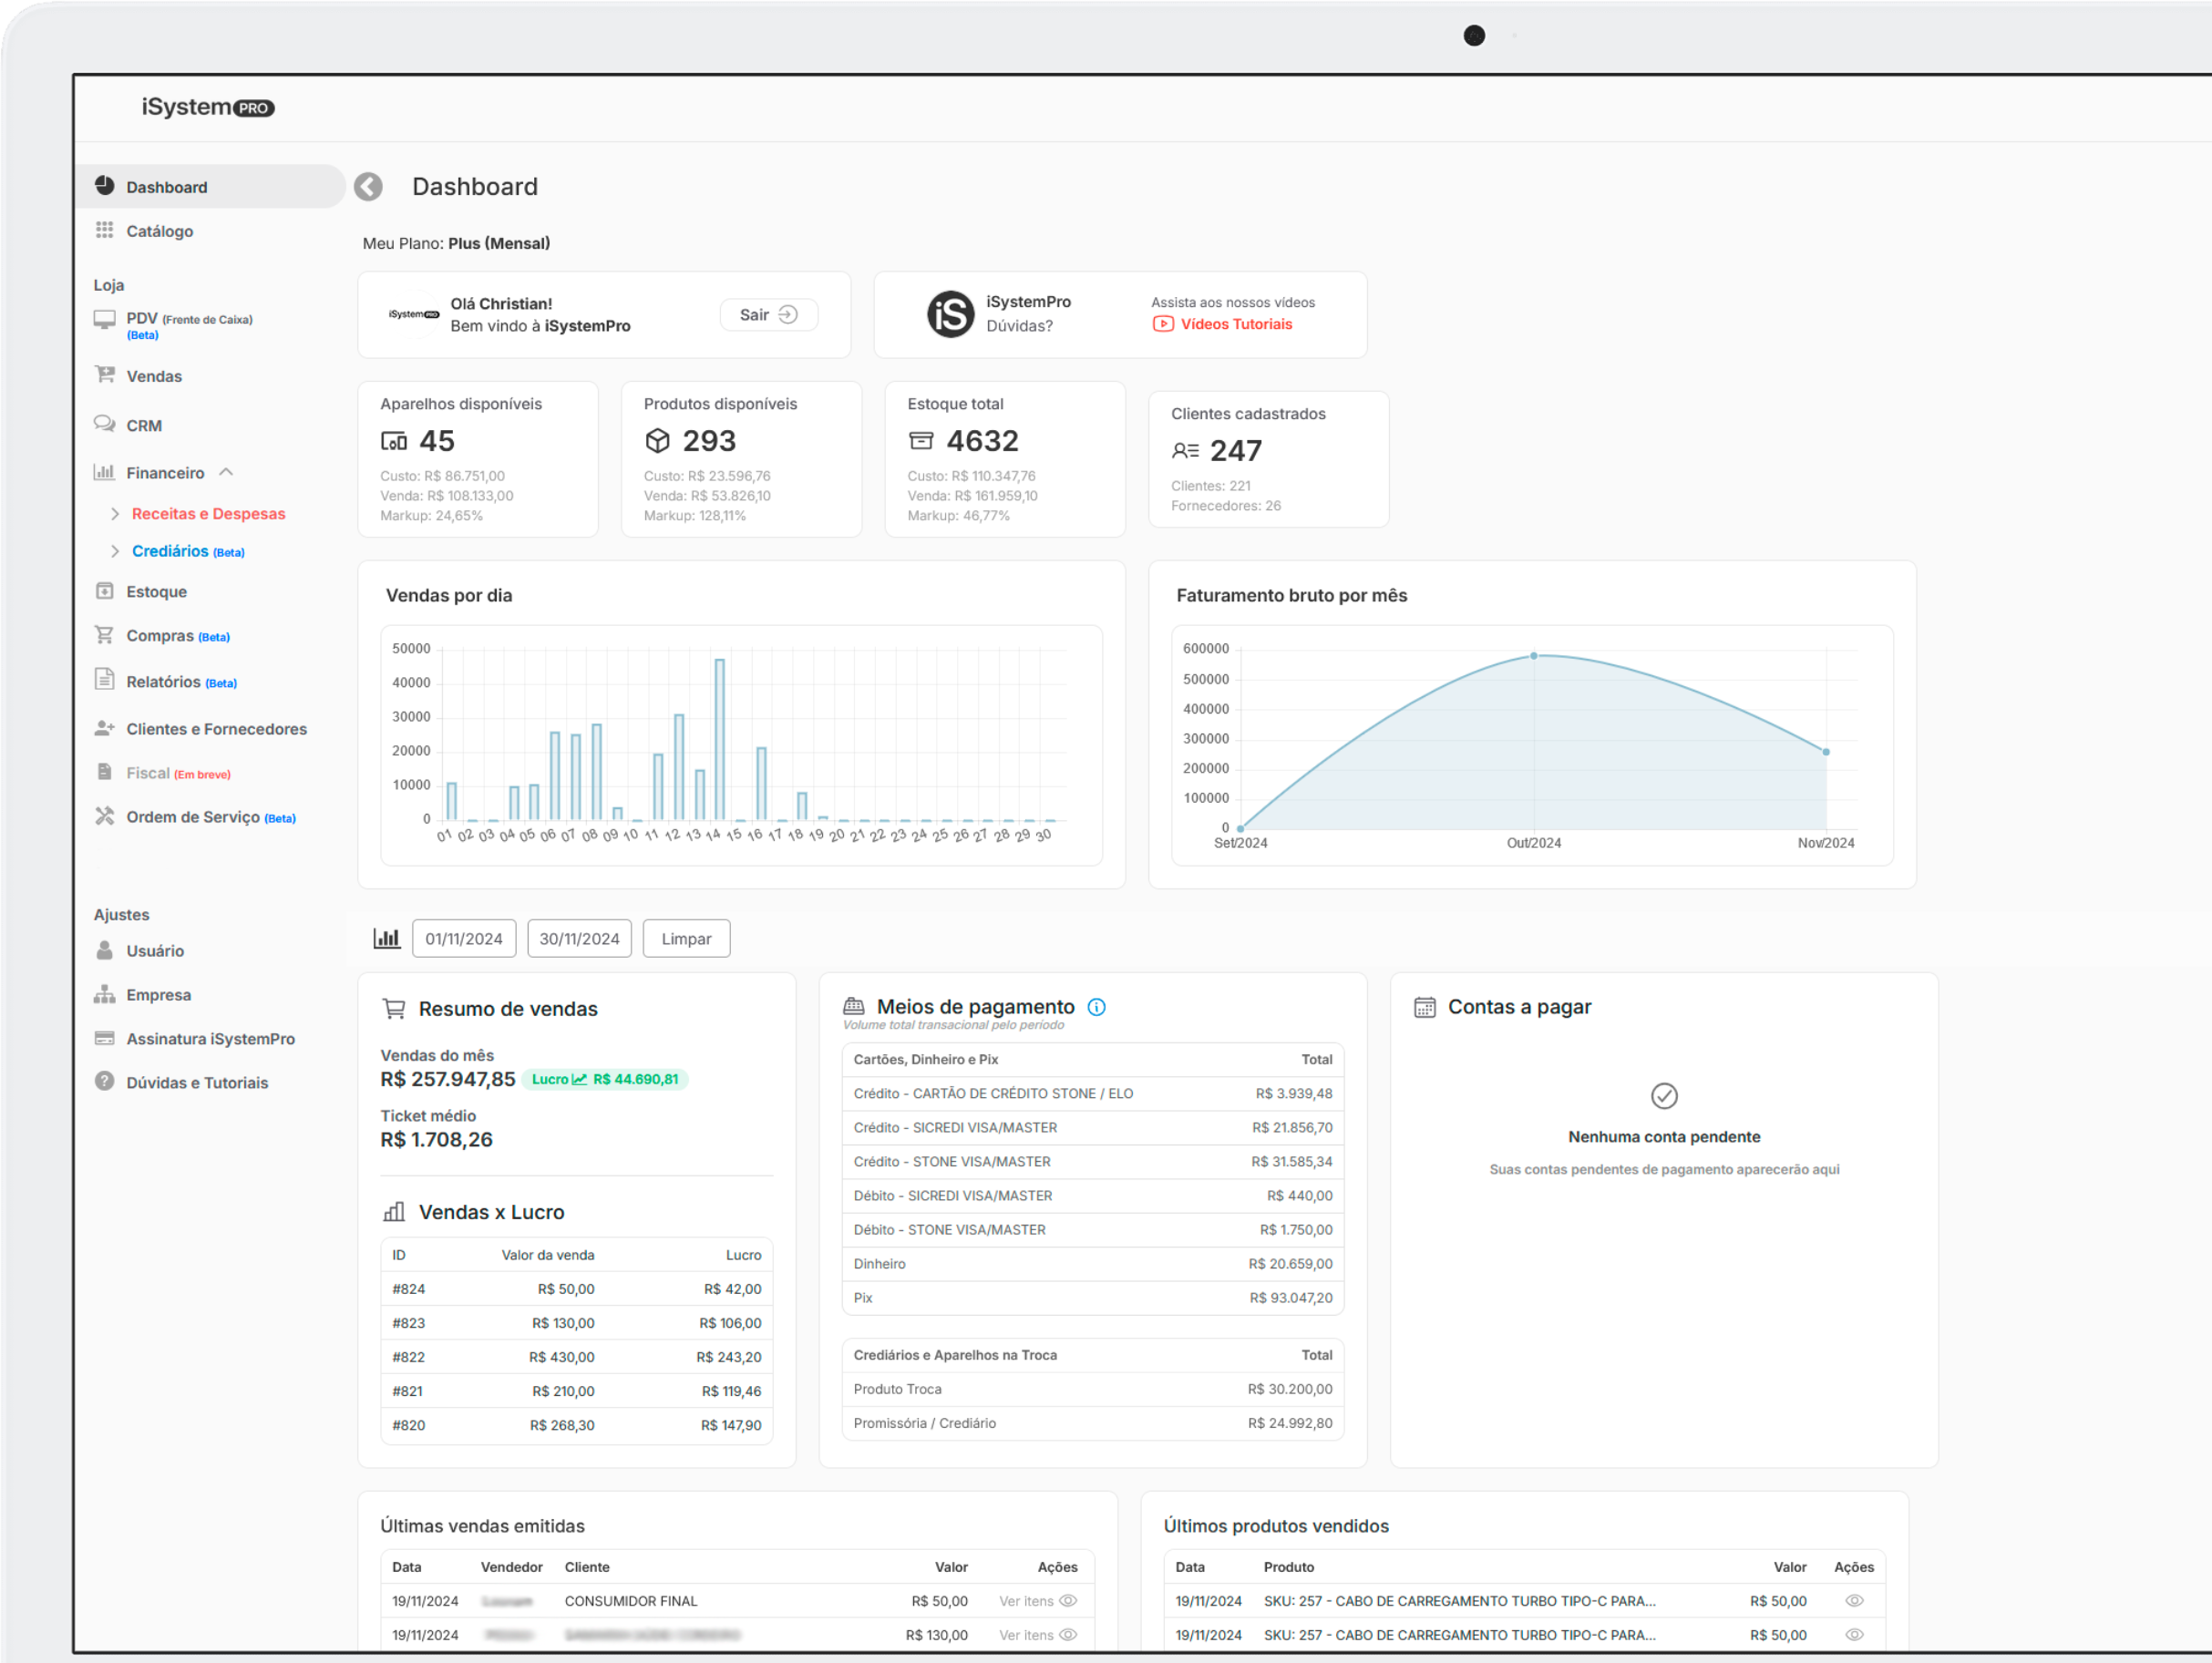
Task: Expand the Crediários submenu
Action: coord(116,551)
